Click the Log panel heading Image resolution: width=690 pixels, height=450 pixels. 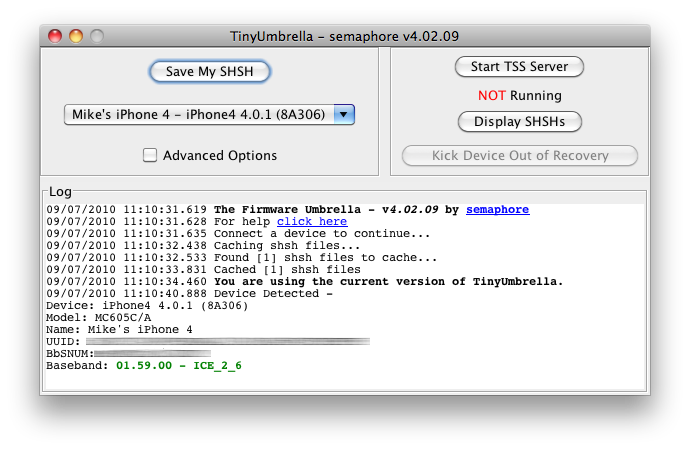pos(60,191)
